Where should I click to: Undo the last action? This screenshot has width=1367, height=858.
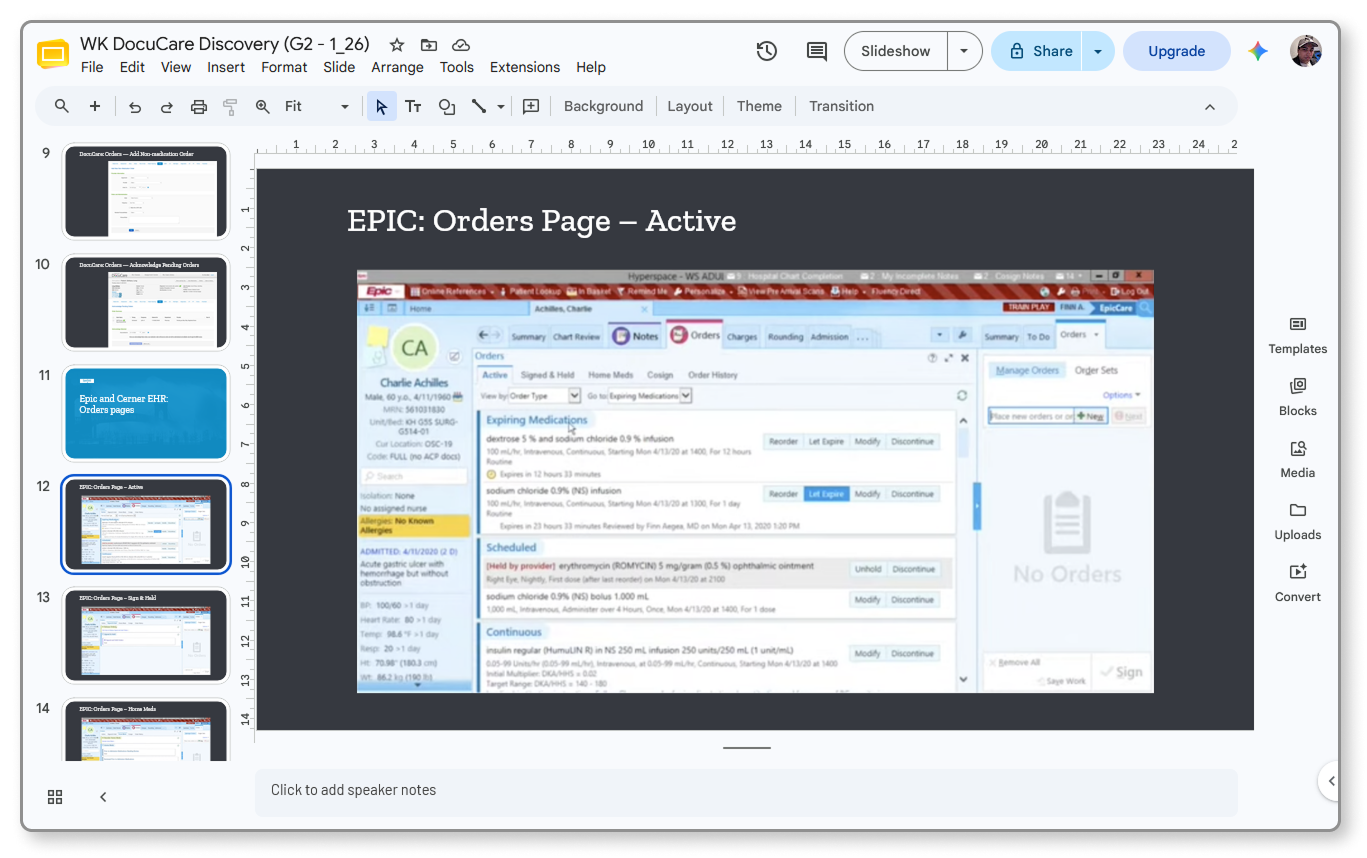(x=135, y=106)
